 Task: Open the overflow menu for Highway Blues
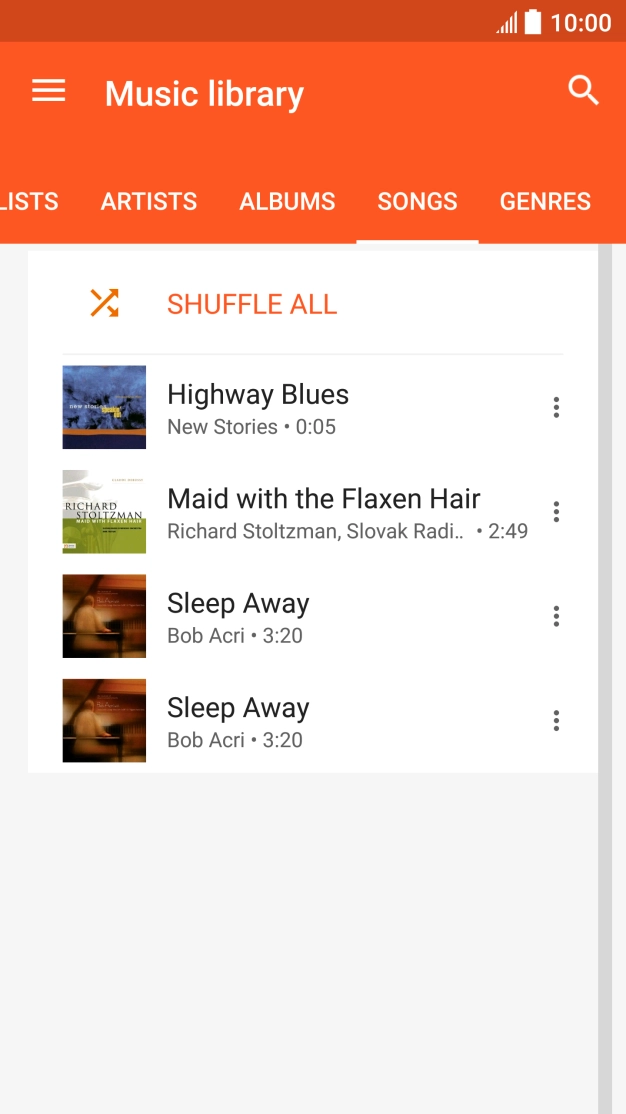pos(556,407)
